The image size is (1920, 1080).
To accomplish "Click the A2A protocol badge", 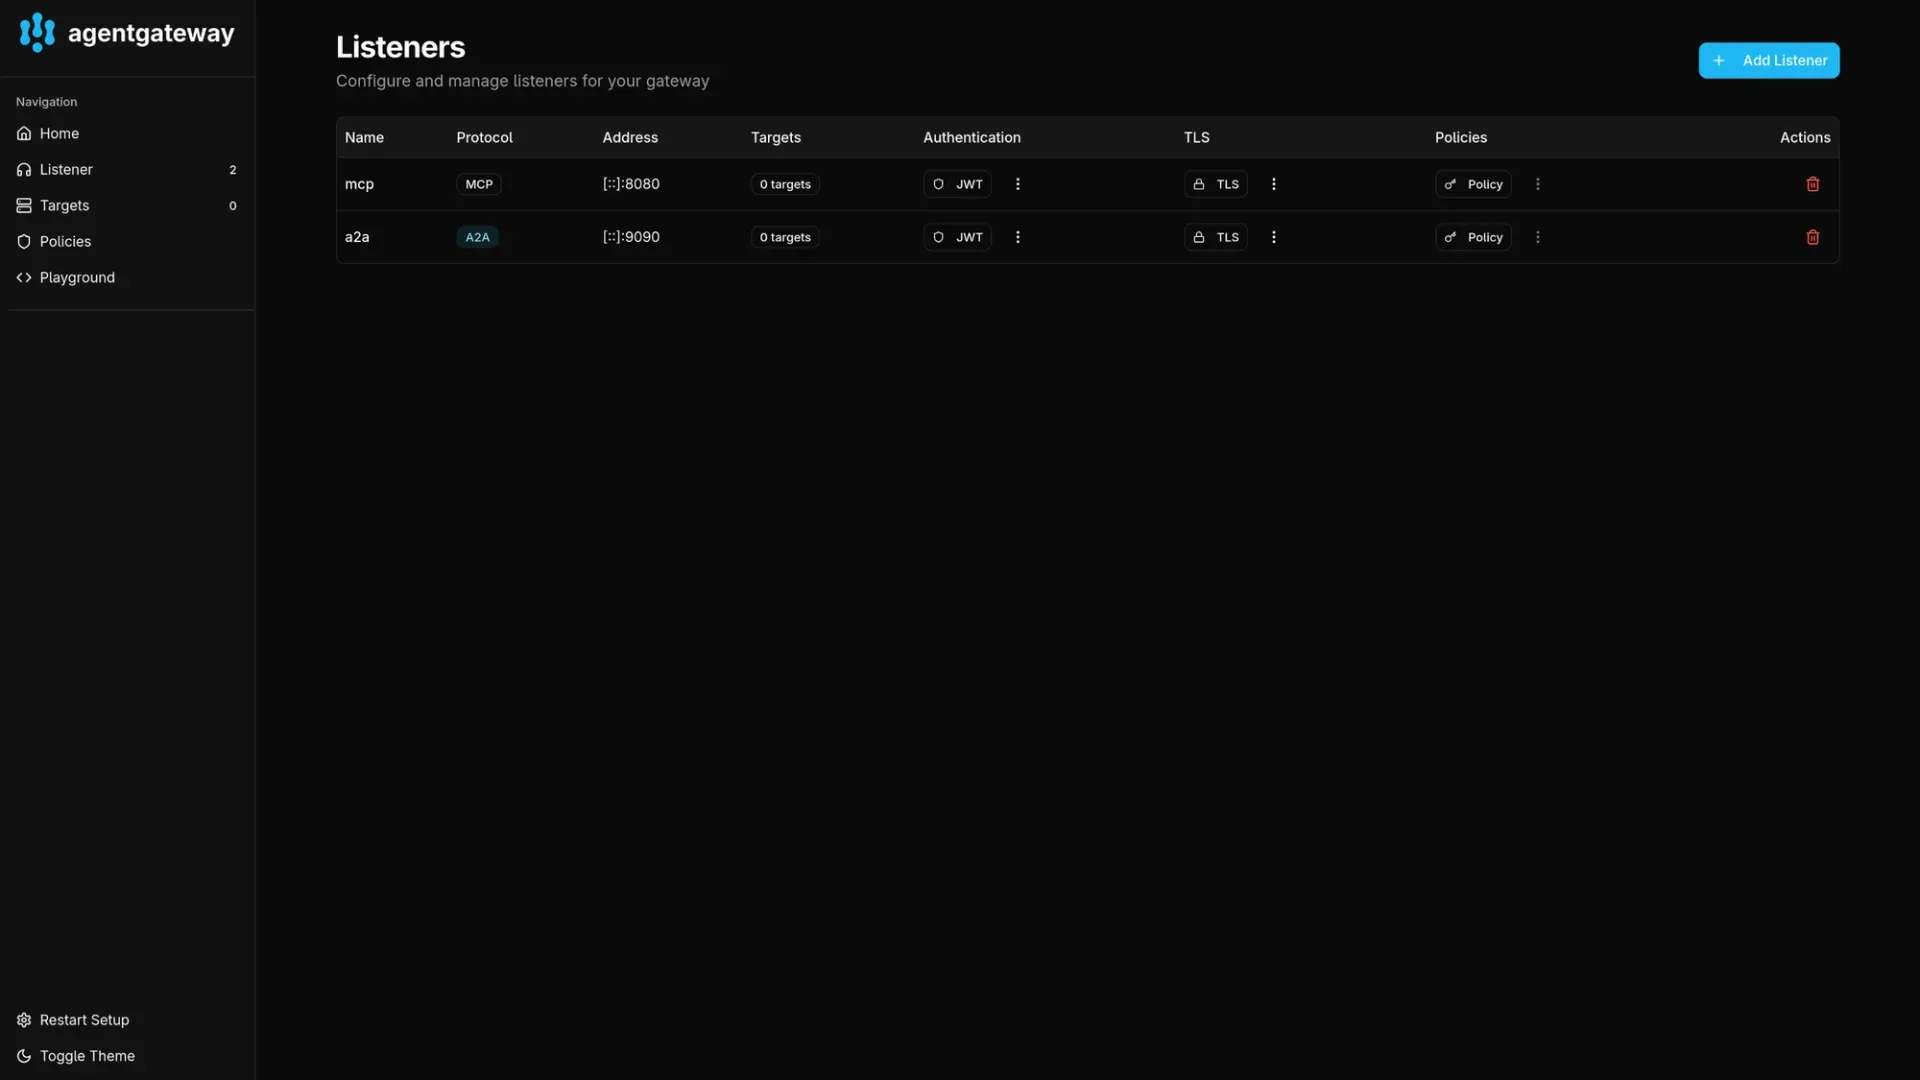I will coord(477,237).
